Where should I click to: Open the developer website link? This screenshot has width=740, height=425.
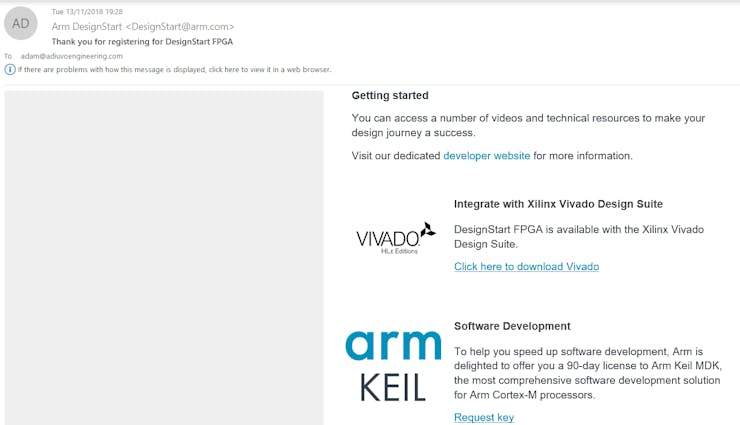point(487,156)
